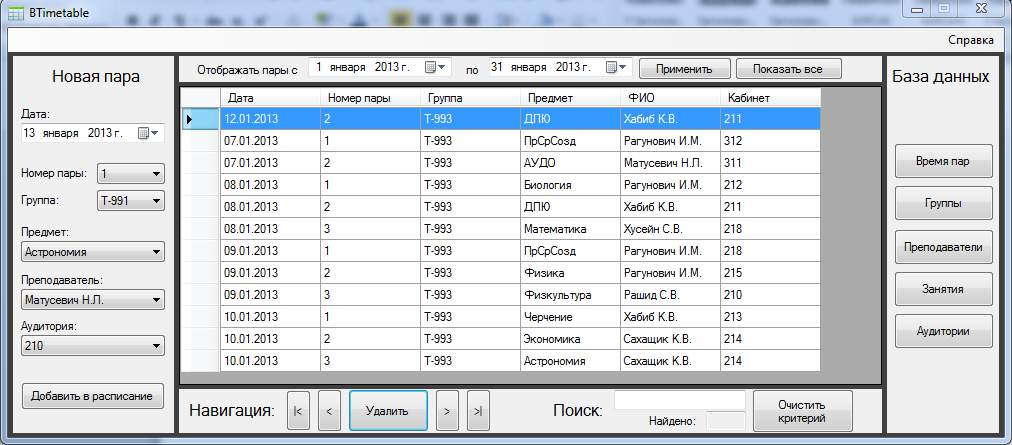Click the Рашид С.В. teacher cell
Viewport: 1012px width, 445px height.
point(671,295)
